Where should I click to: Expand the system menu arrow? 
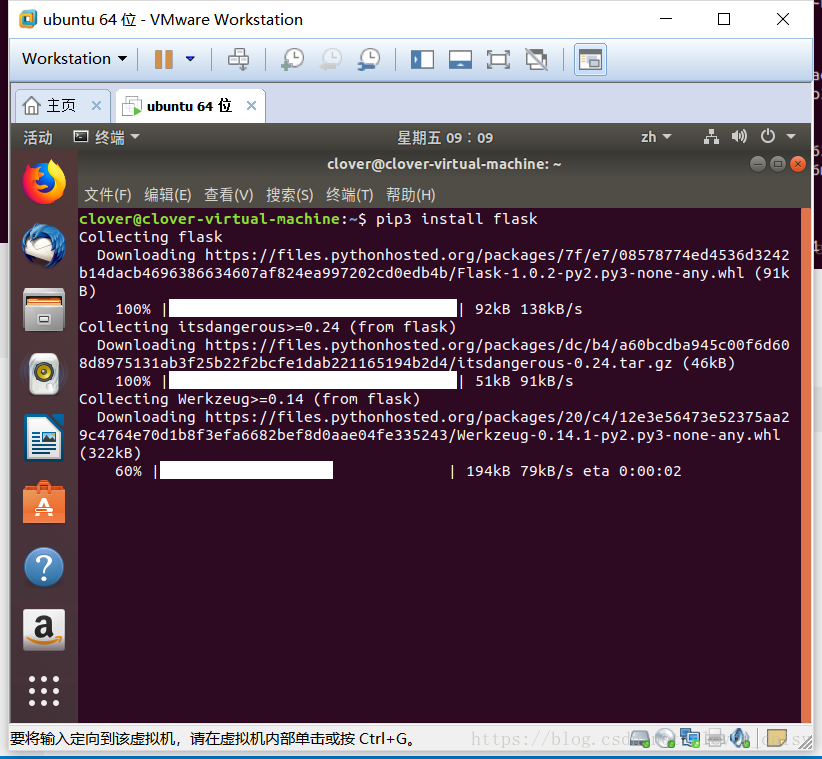(x=791, y=137)
